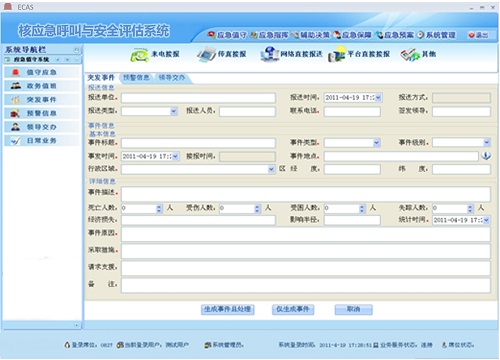This screenshot has height=360, width=500.
Task: Open 行政区域 combo box arrow
Action: point(271,169)
